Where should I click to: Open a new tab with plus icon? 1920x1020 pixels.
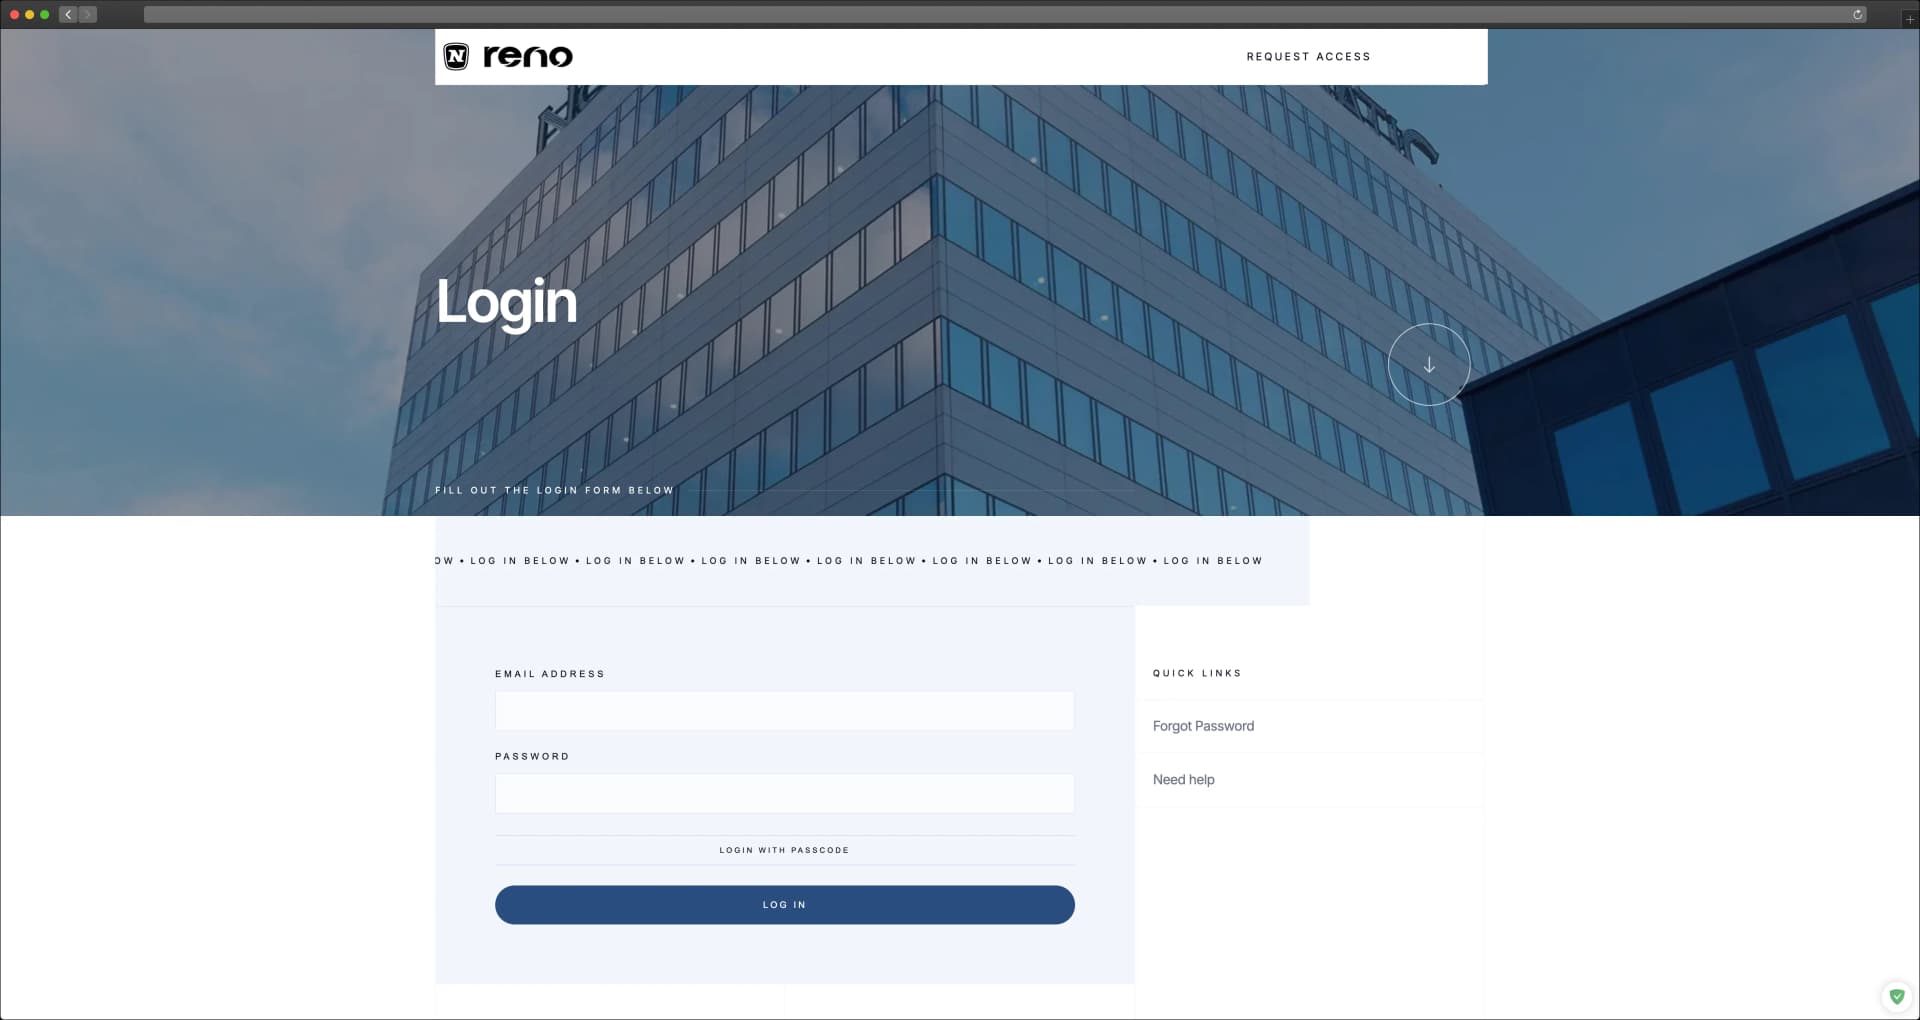tap(1909, 18)
